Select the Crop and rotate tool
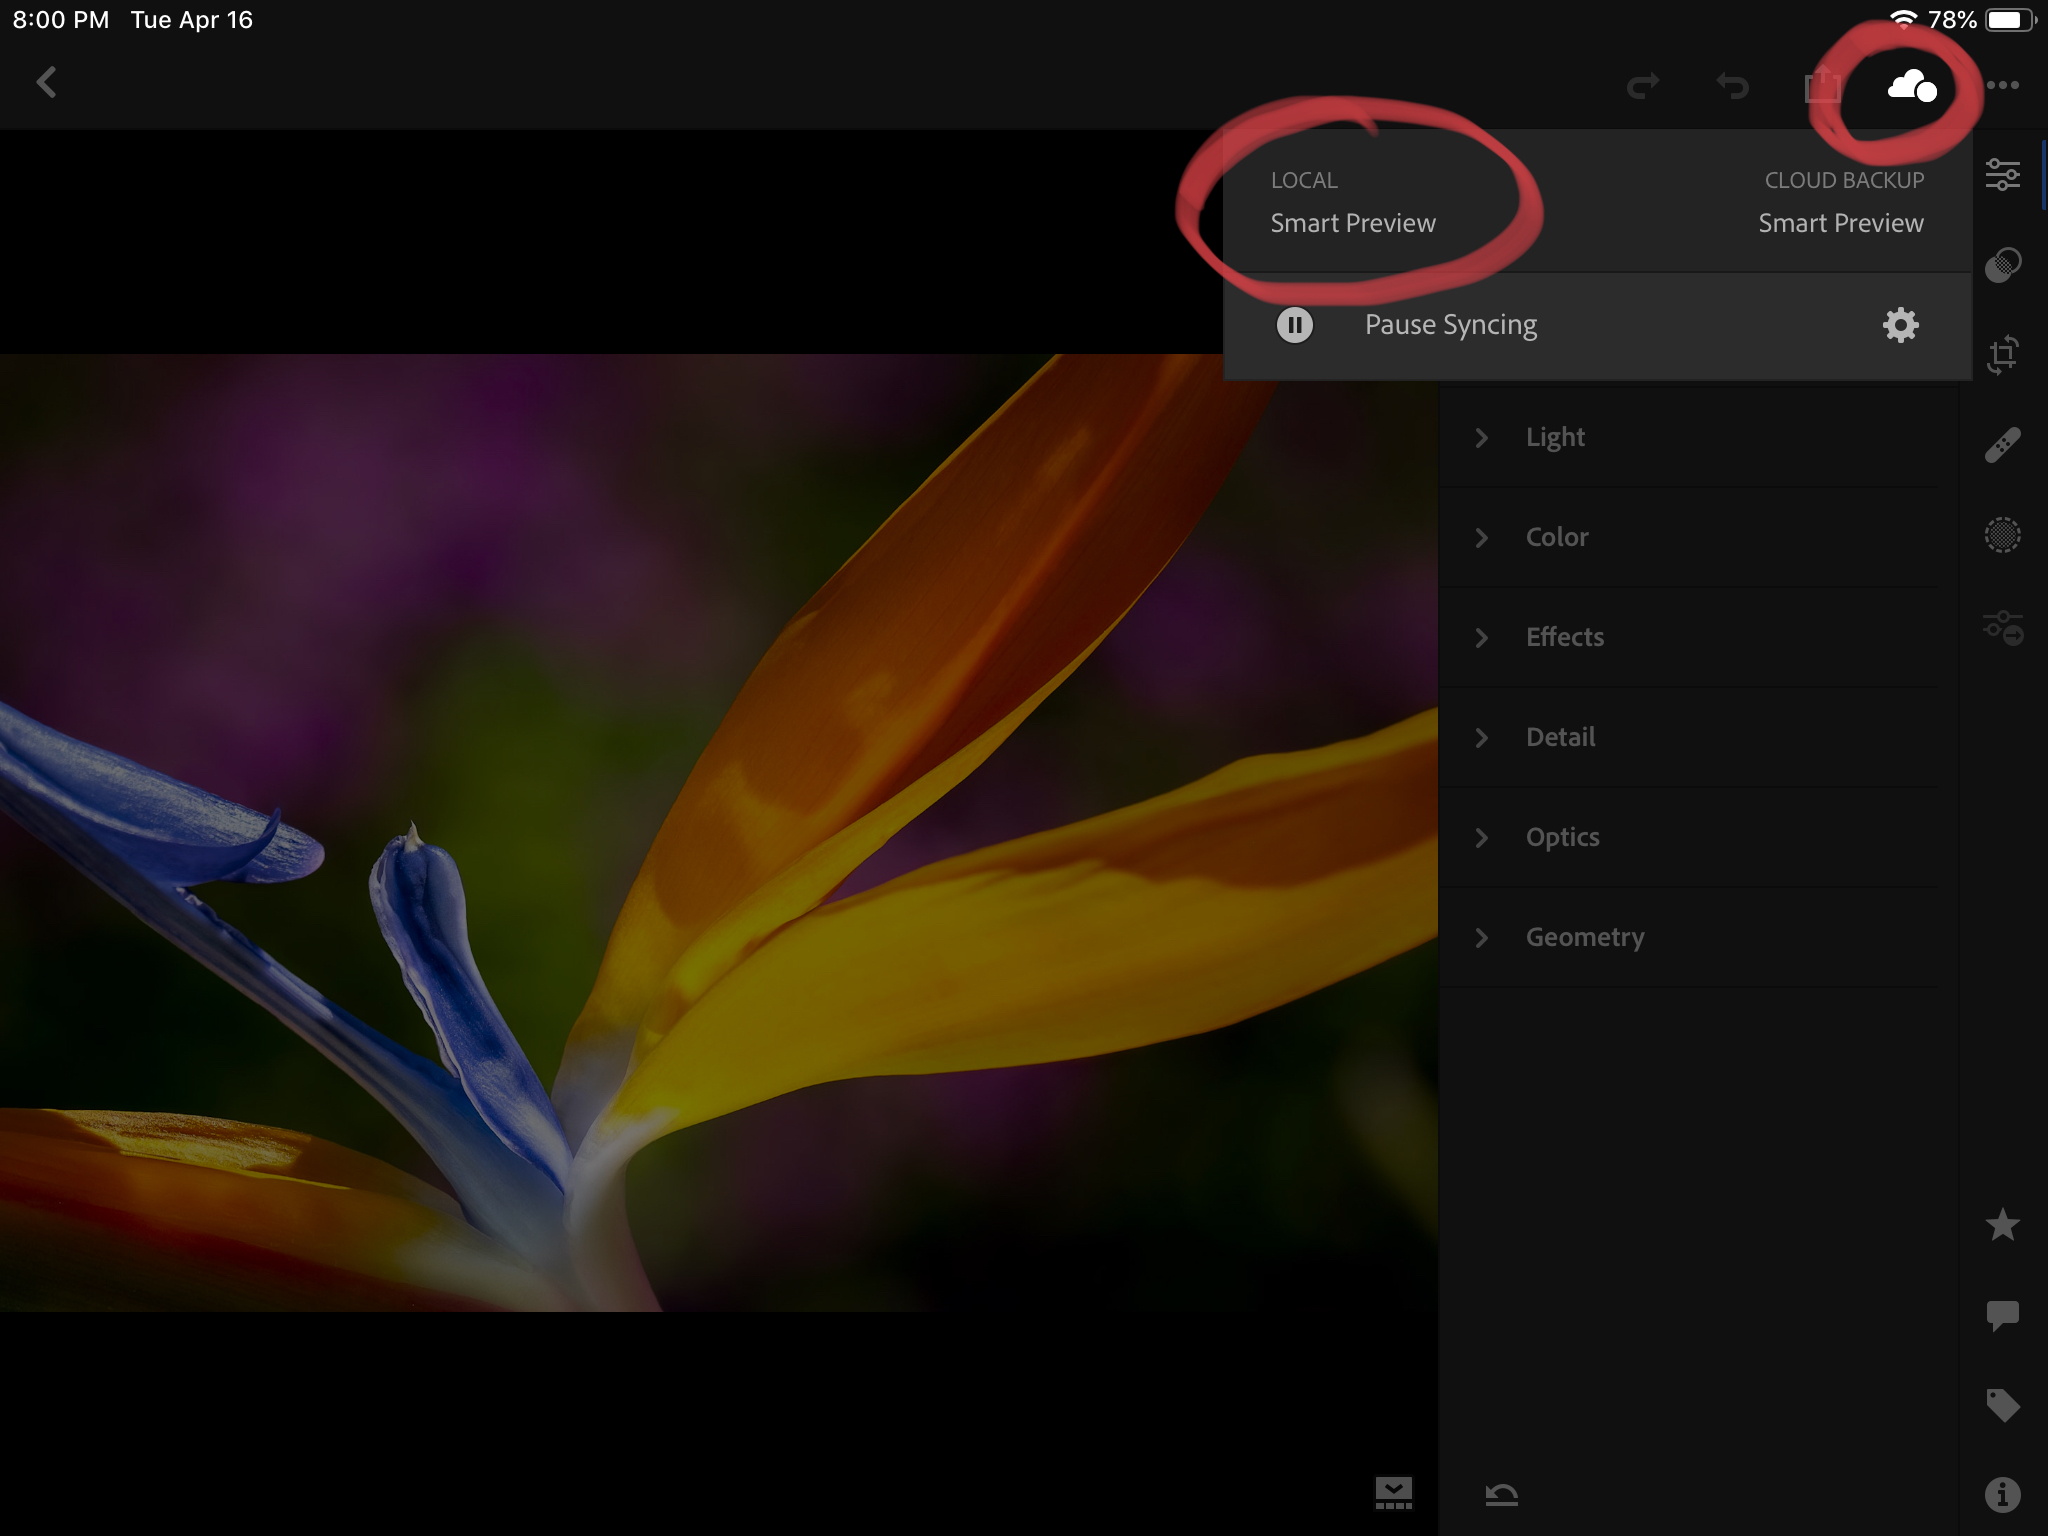This screenshot has height=1536, width=2048. click(2003, 355)
